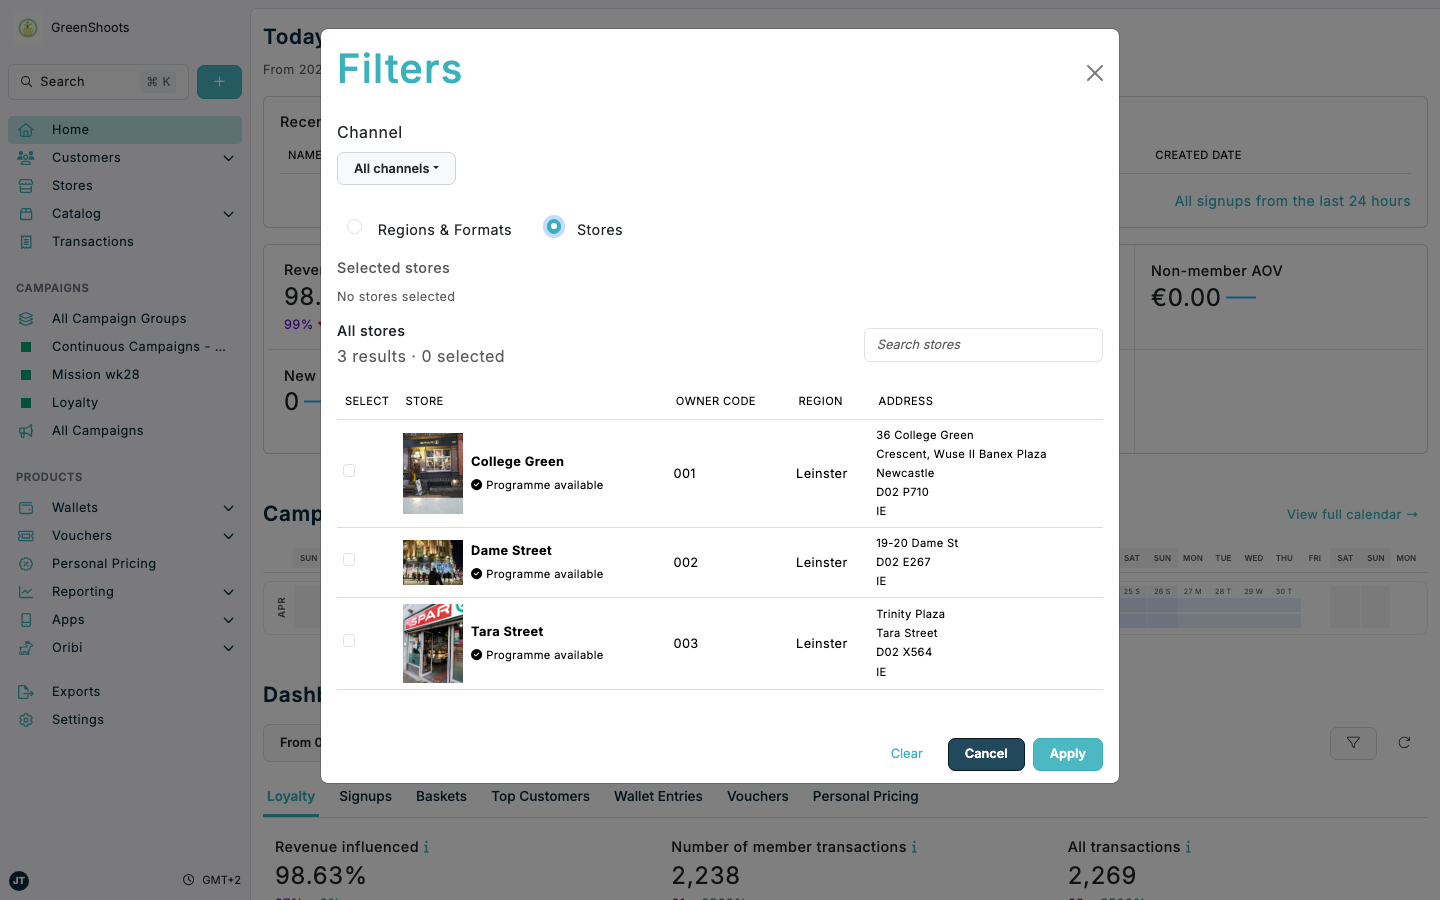Expand the Customers sidebar section

pos(228,158)
